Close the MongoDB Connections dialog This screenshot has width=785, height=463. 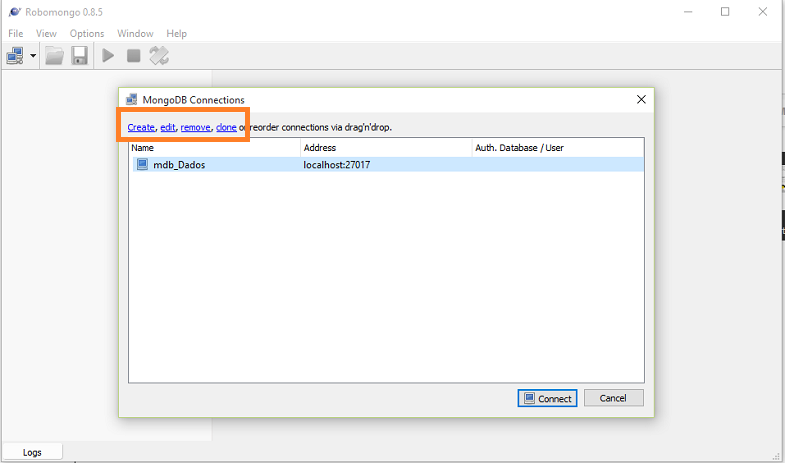[641, 100]
